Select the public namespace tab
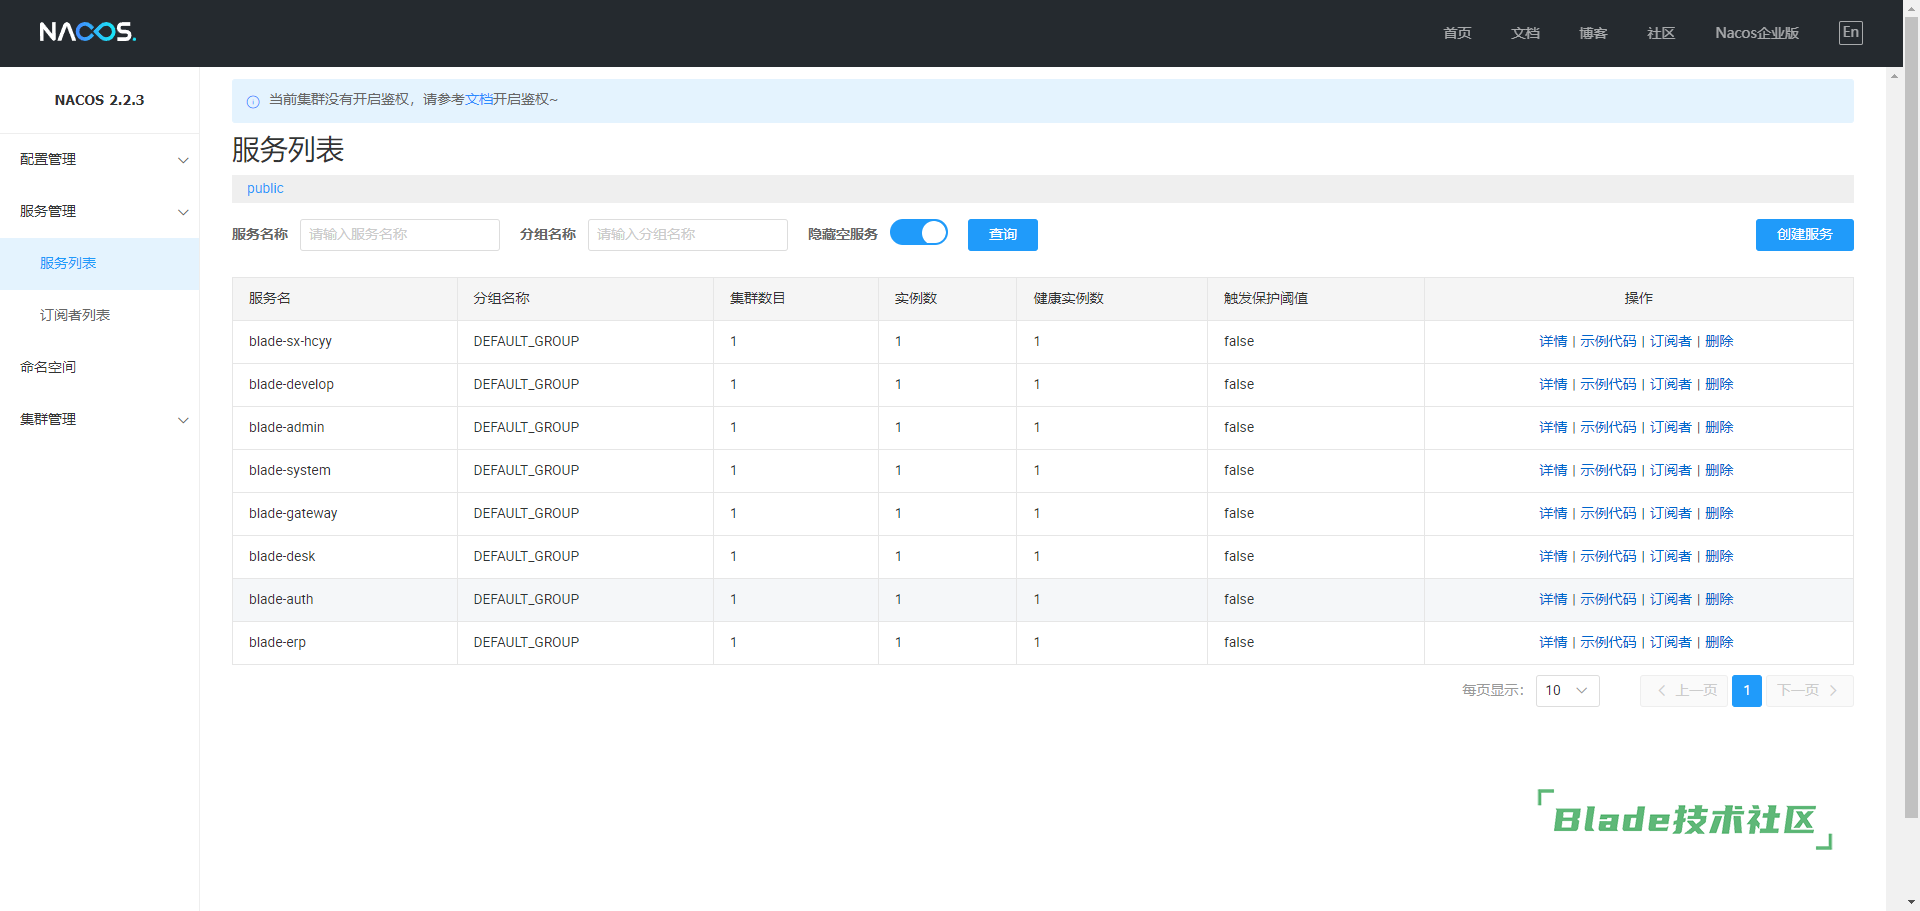Screen dimensions: 1920x911 265,189
